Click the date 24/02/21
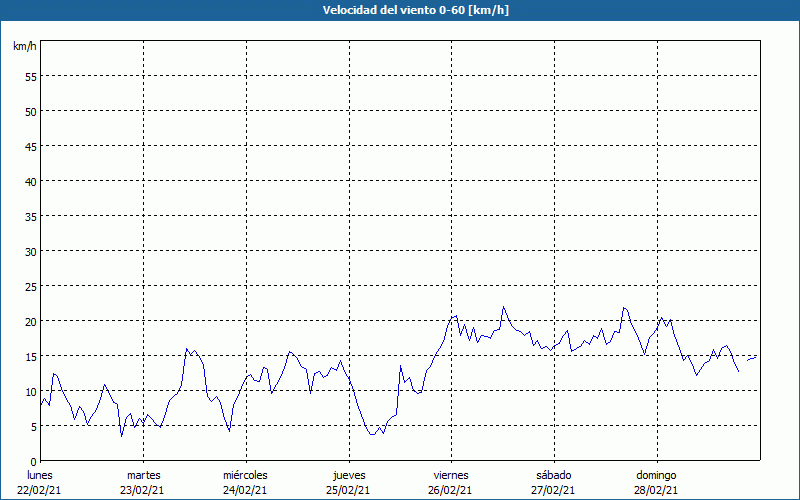 coord(245,490)
